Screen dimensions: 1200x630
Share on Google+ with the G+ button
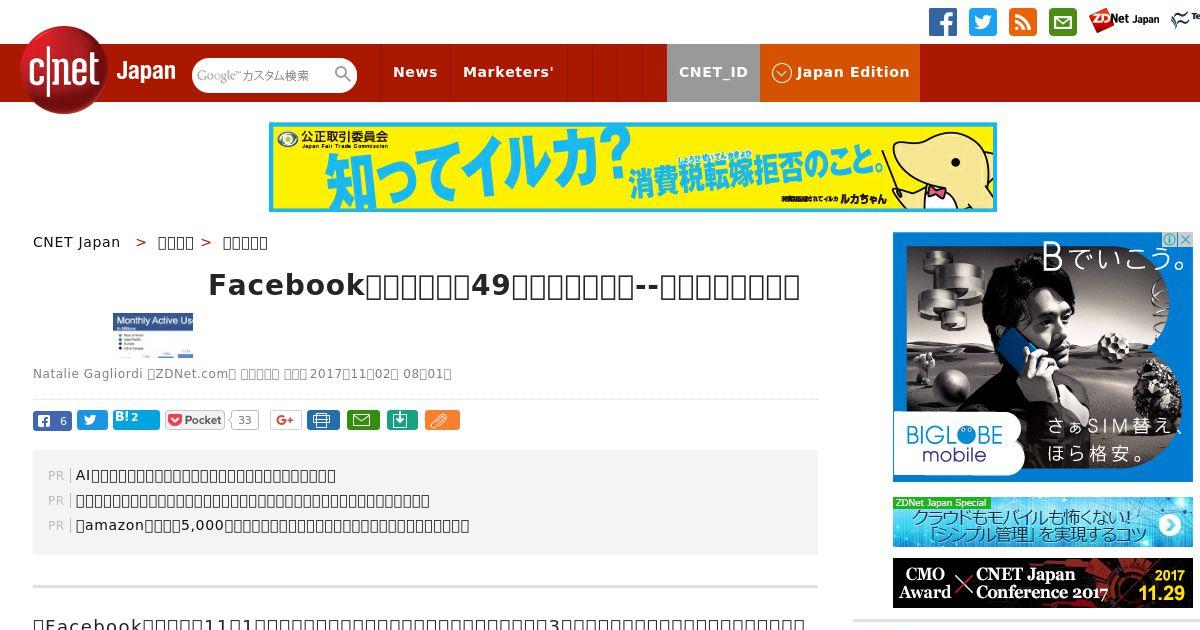tap(285, 420)
